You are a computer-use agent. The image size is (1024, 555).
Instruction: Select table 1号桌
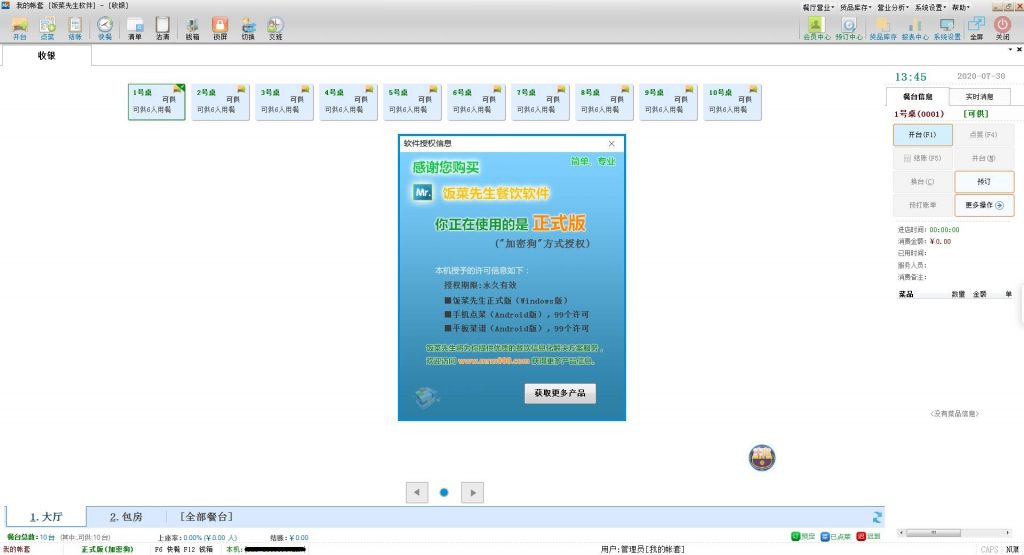tap(157, 102)
